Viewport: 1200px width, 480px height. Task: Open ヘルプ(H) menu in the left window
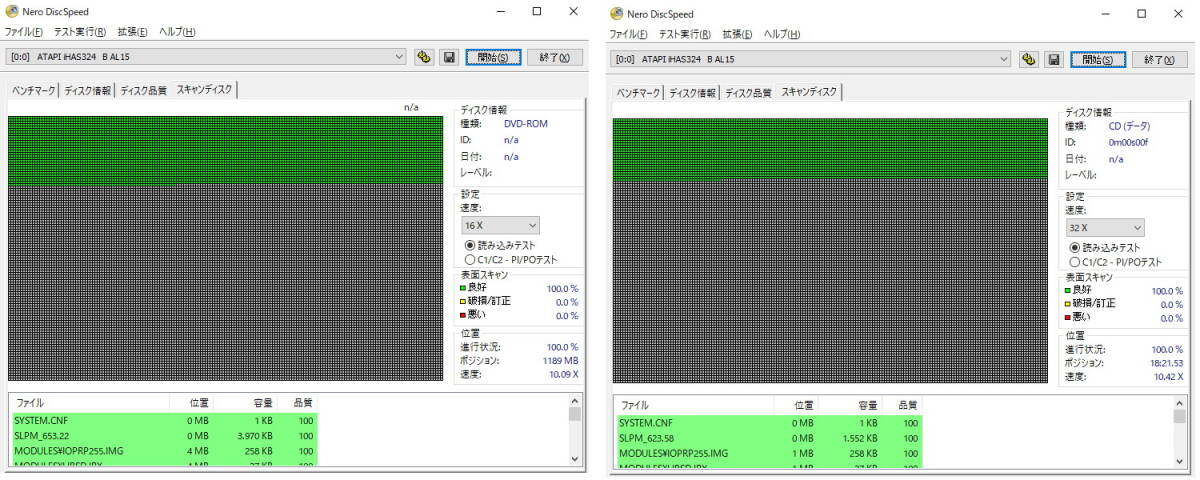coord(177,32)
